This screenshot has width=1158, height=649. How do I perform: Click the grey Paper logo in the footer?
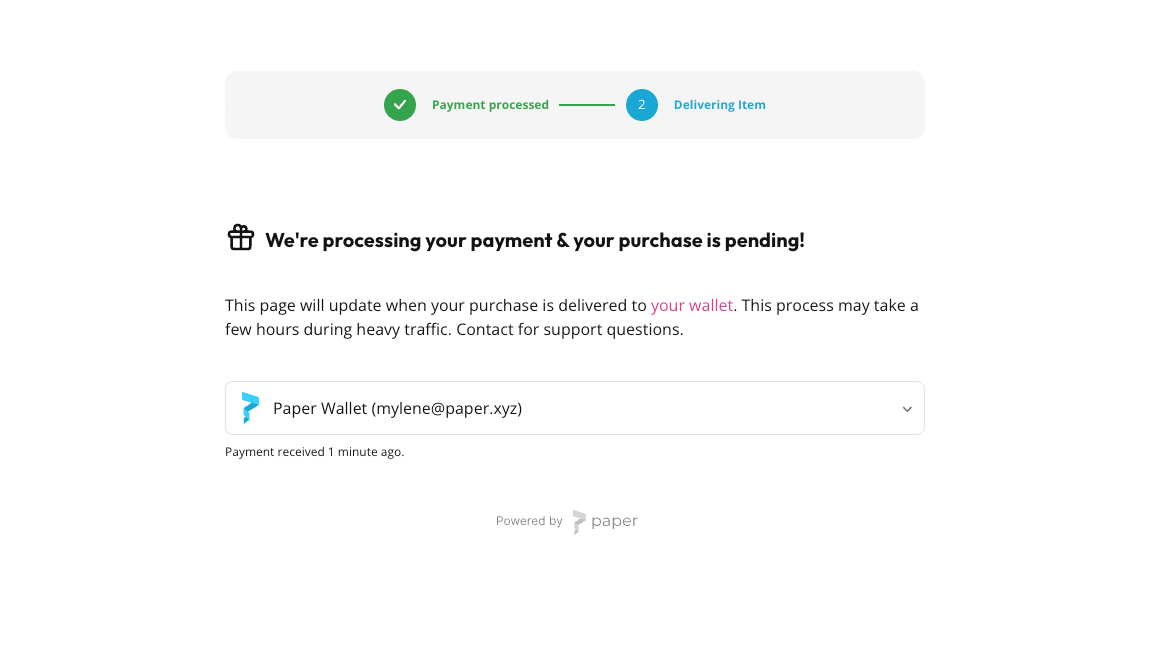coord(579,522)
